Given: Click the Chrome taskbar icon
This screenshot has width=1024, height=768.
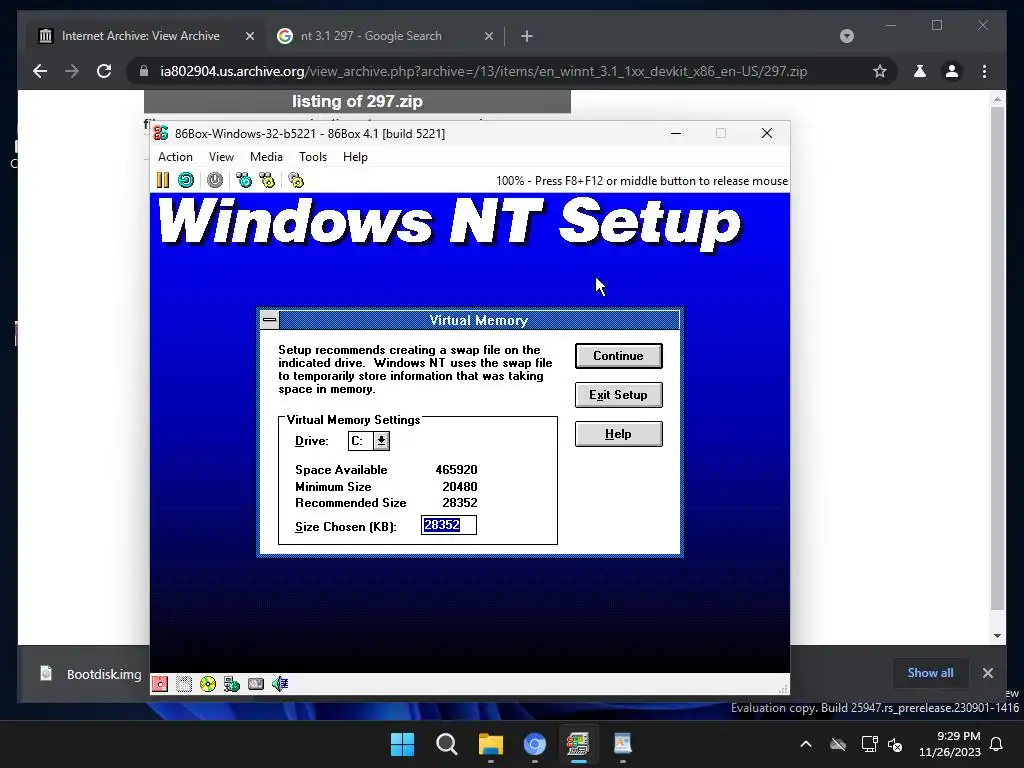Looking at the screenshot, I should pos(535,744).
